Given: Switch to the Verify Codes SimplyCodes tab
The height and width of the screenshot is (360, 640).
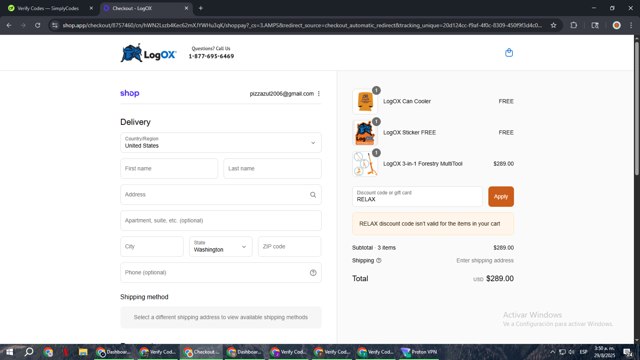Looking at the screenshot, I should [x=50, y=8].
